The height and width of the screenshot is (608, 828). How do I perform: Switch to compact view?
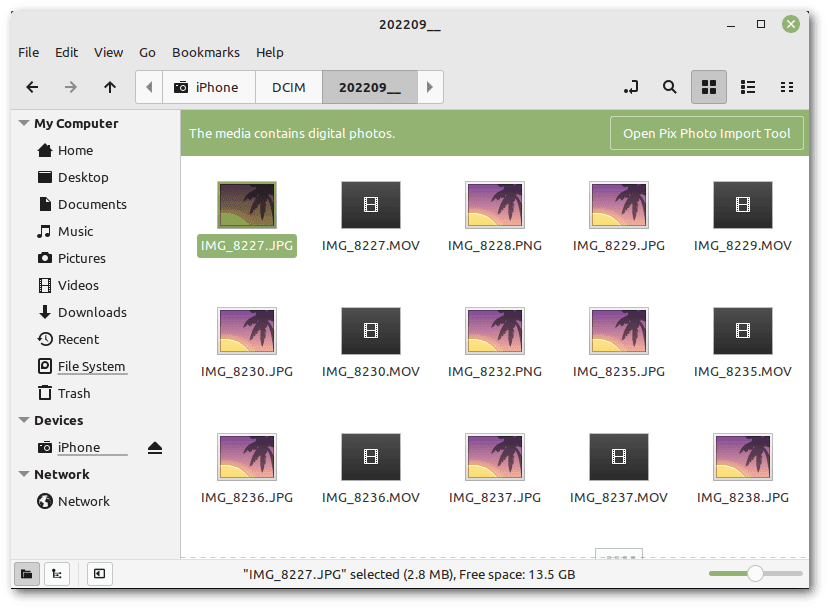click(787, 87)
